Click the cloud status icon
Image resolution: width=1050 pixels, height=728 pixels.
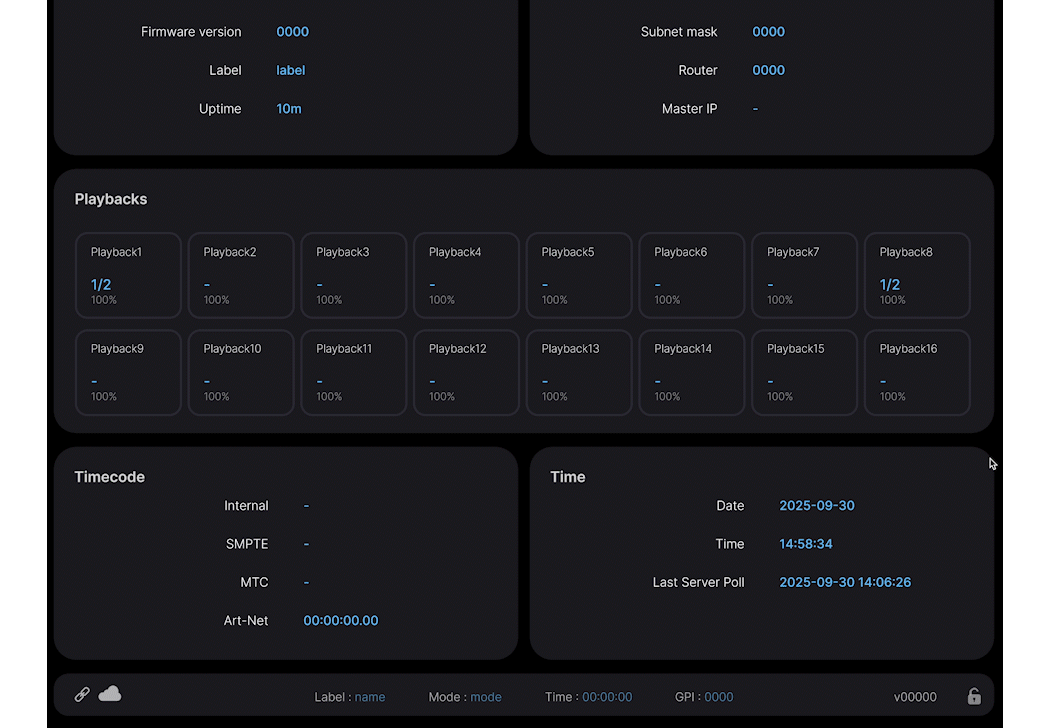(110, 694)
